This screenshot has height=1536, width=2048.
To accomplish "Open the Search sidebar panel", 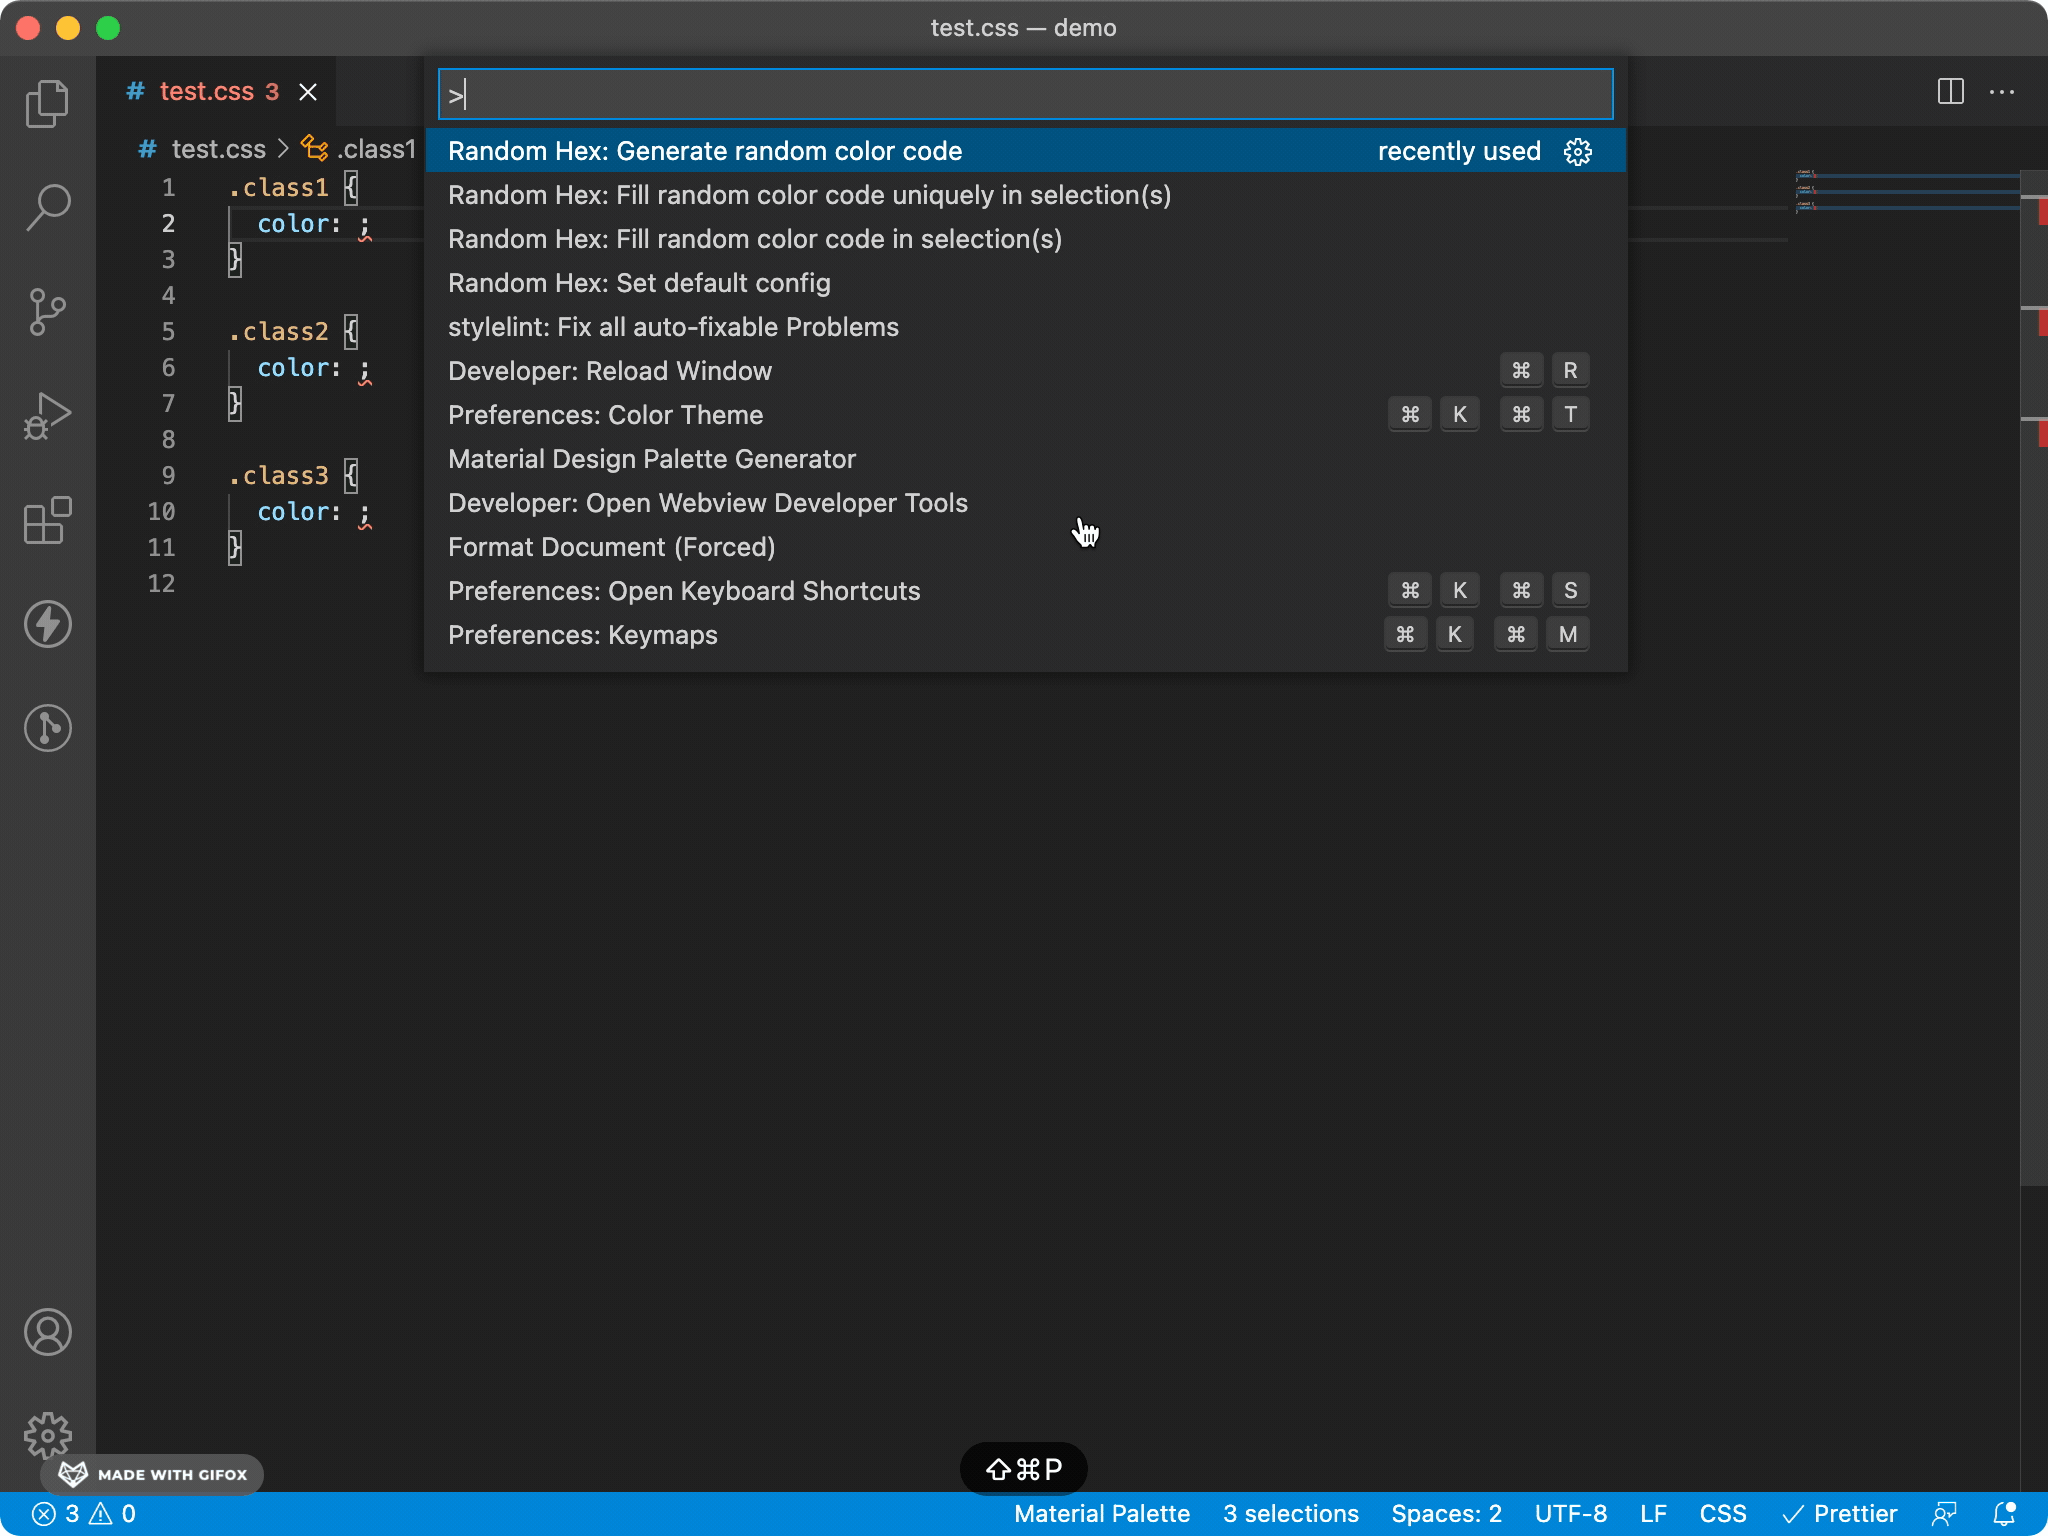I will click(47, 207).
